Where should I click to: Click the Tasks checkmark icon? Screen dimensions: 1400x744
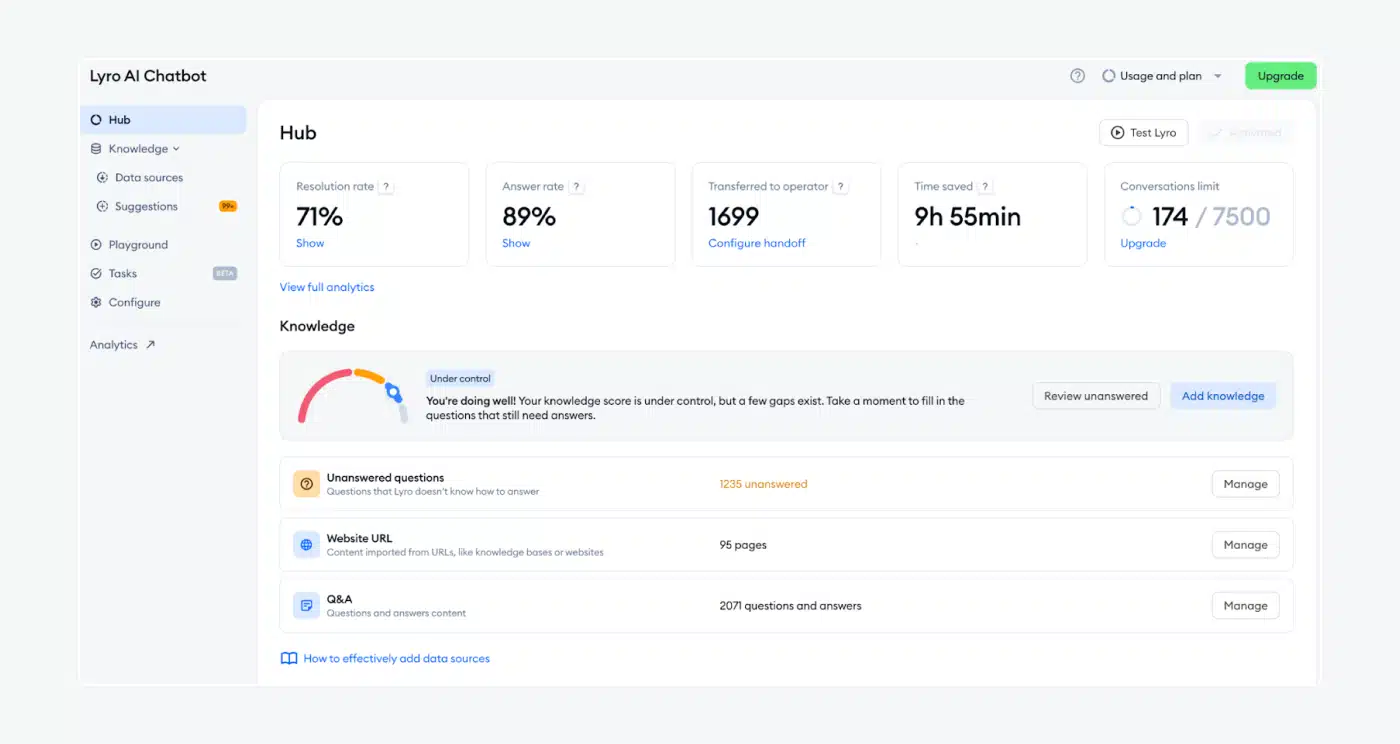(x=96, y=274)
